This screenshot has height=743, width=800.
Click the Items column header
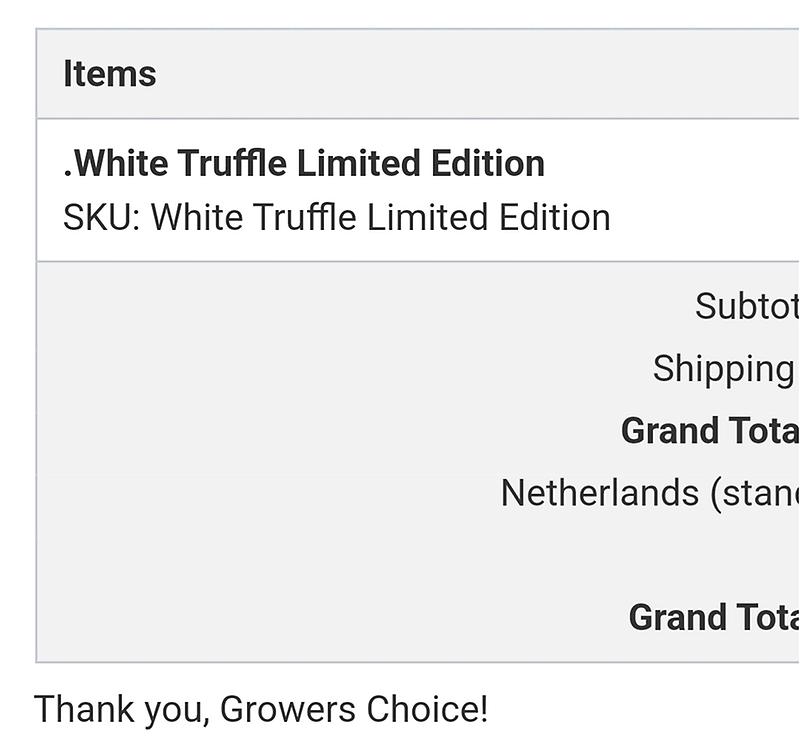pyautogui.click(x=109, y=74)
